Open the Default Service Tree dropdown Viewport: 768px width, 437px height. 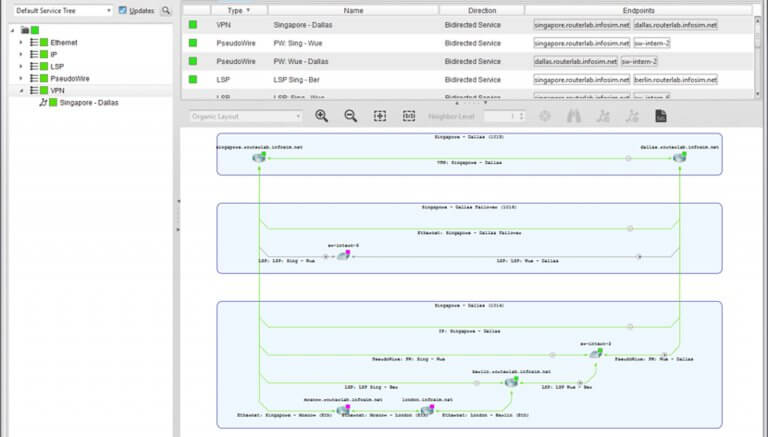pyautogui.click(x=64, y=10)
